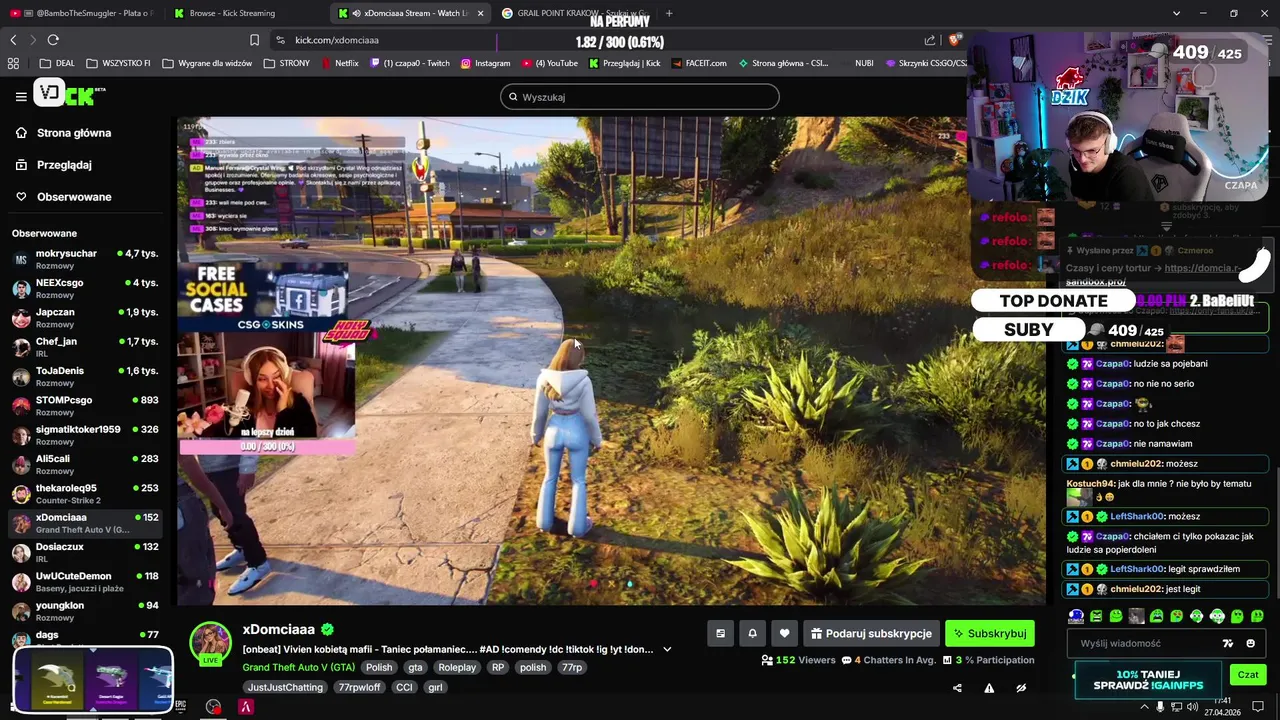Click the Roleplay tag
The width and height of the screenshot is (1280, 720).
click(457, 667)
